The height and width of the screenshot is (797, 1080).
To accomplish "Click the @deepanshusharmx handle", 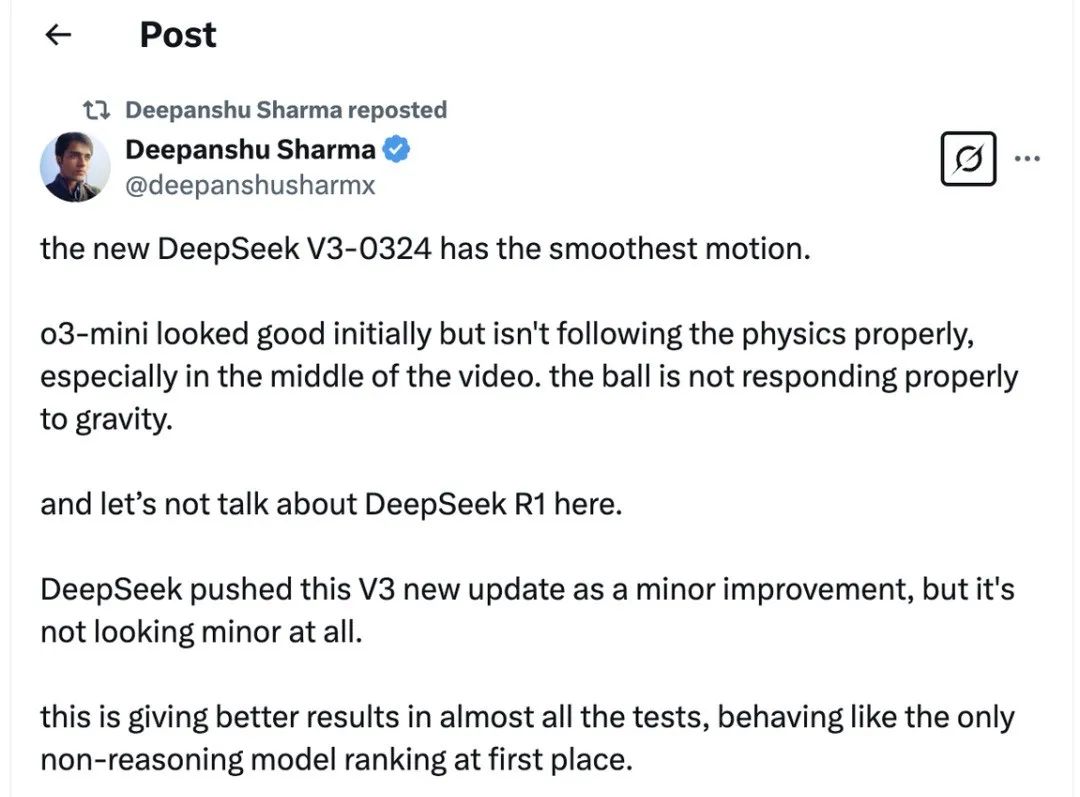I will [x=249, y=185].
